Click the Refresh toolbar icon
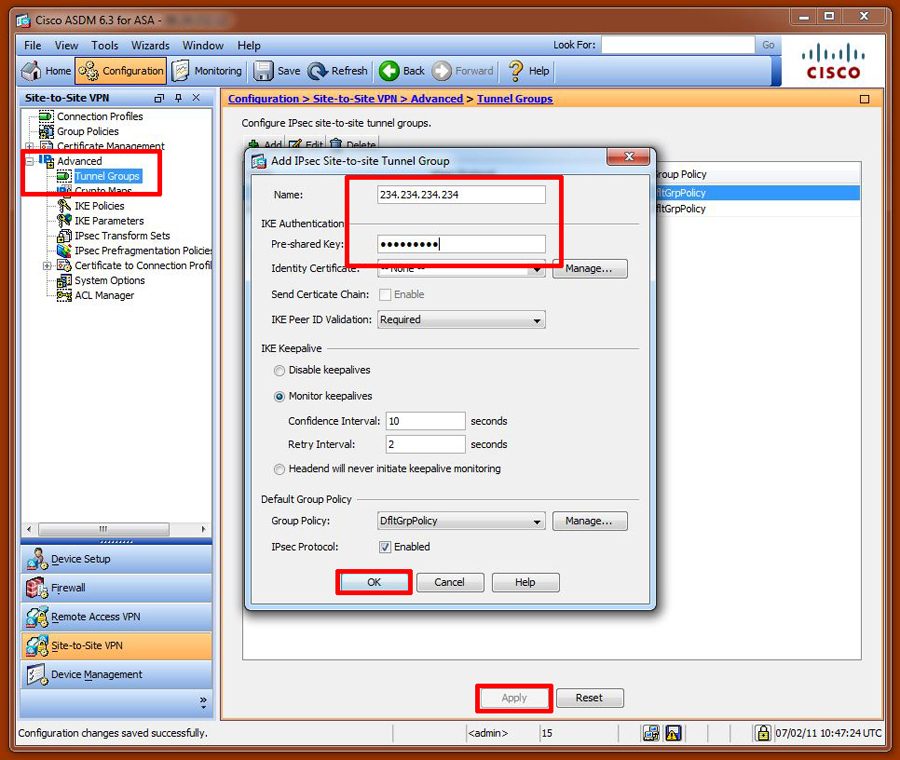Viewport: 900px width, 760px height. [317, 71]
